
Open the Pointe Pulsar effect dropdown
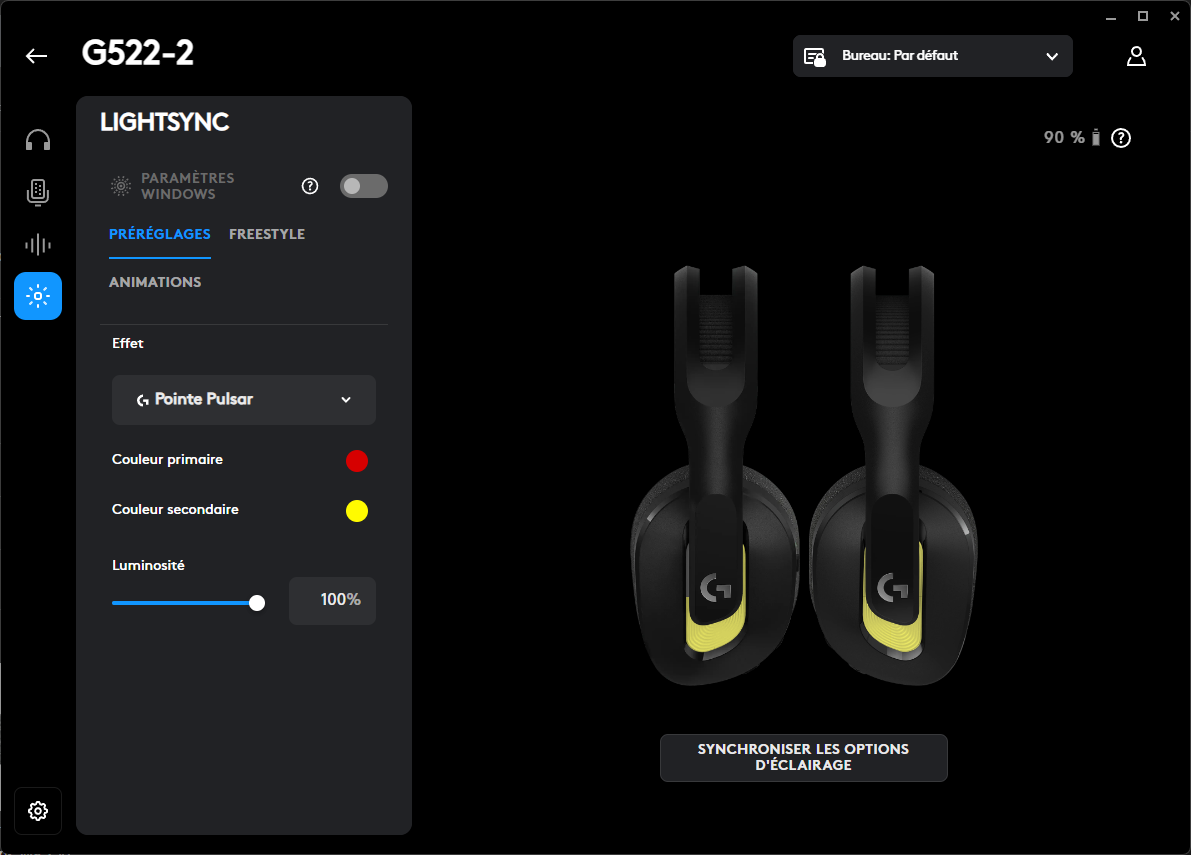(x=244, y=400)
